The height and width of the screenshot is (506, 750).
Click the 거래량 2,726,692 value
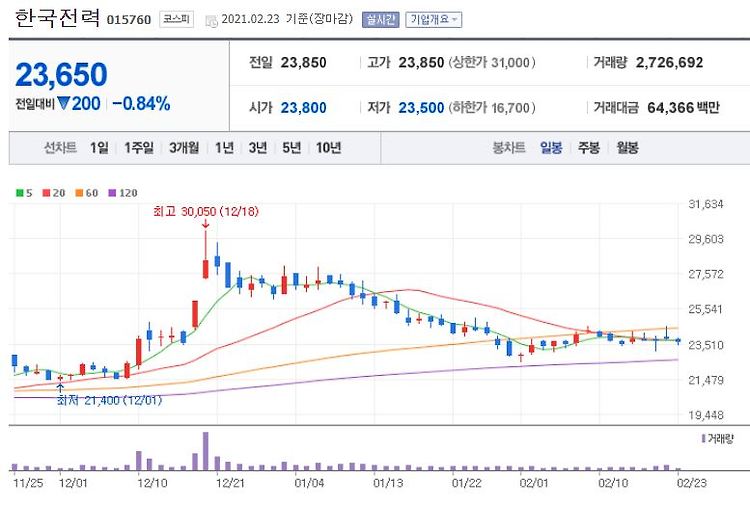pos(669,63)
